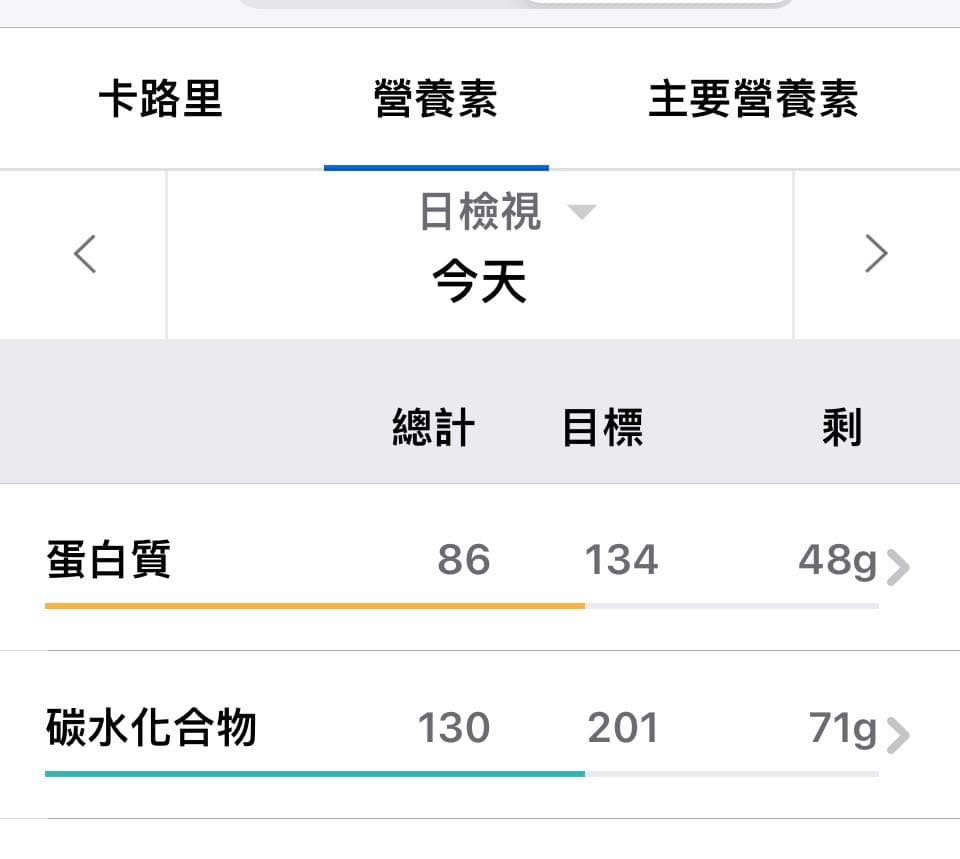
Task: Click the 碳水化合物 nutrient label
Action: (x=151, y=728)
